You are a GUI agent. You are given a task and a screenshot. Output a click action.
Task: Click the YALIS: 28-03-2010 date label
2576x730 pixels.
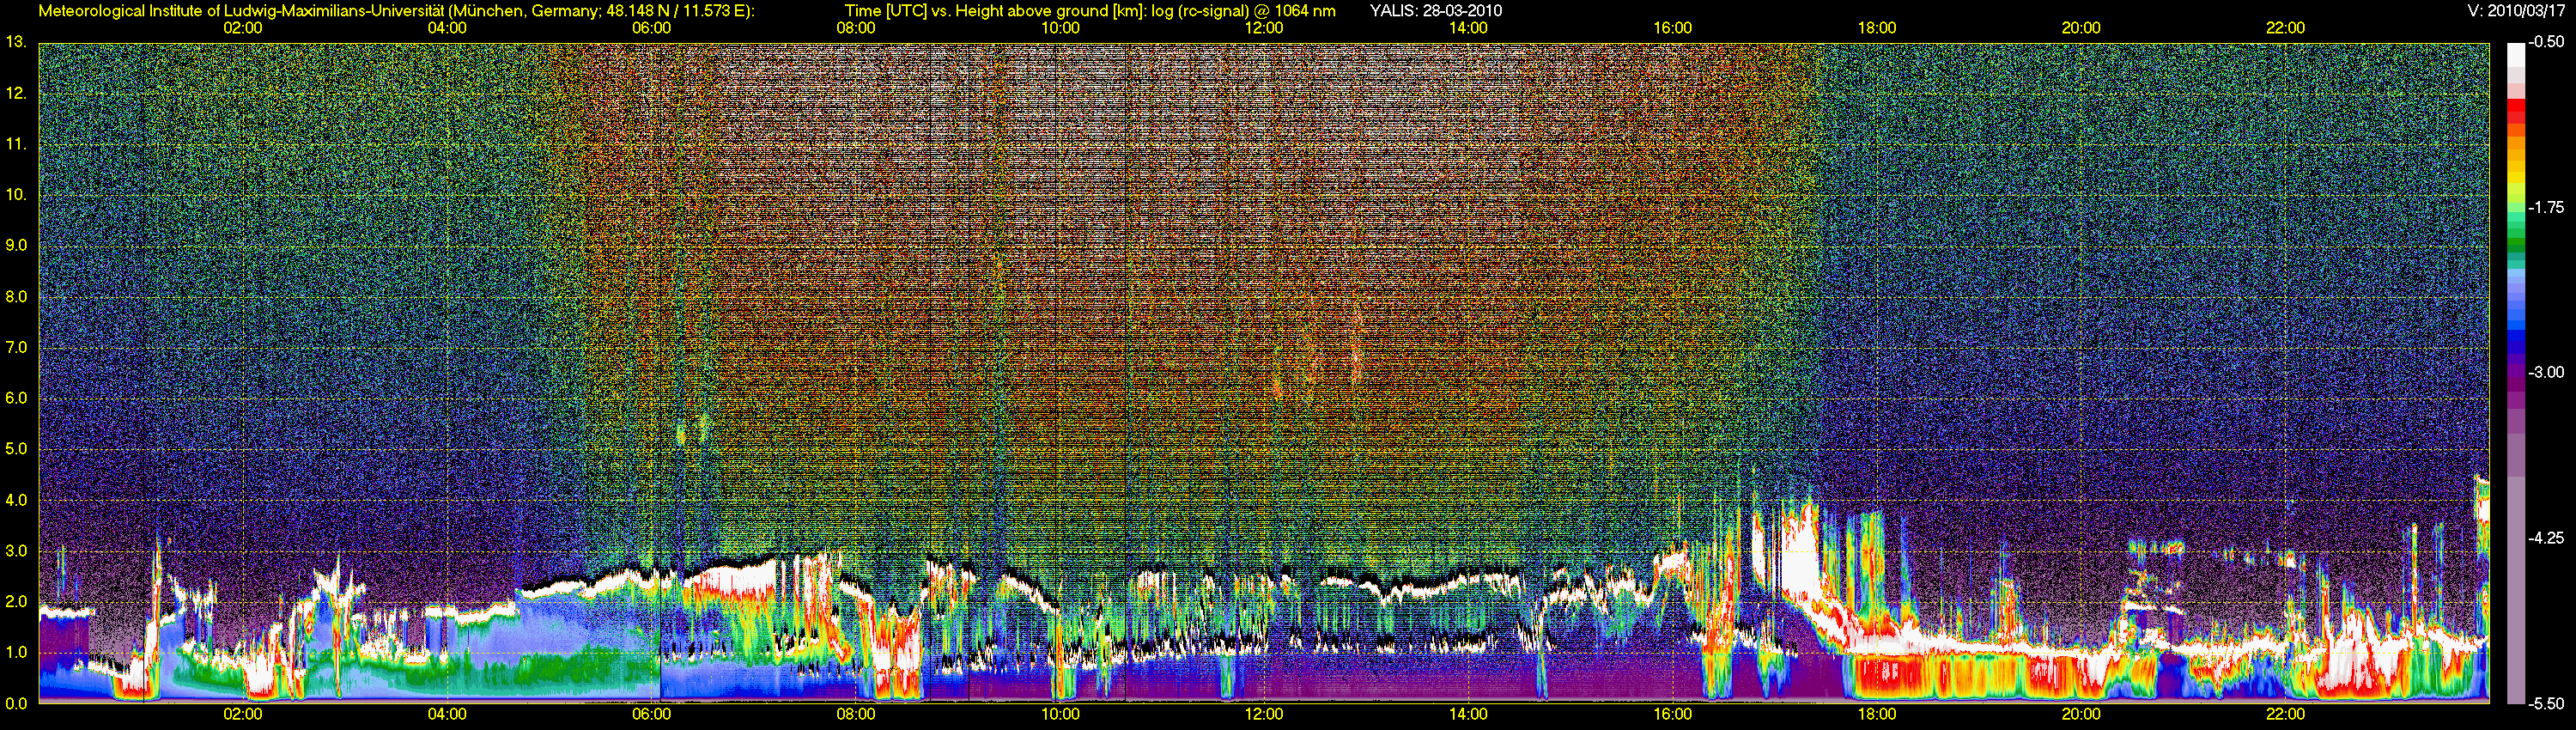click(1436, 11)
